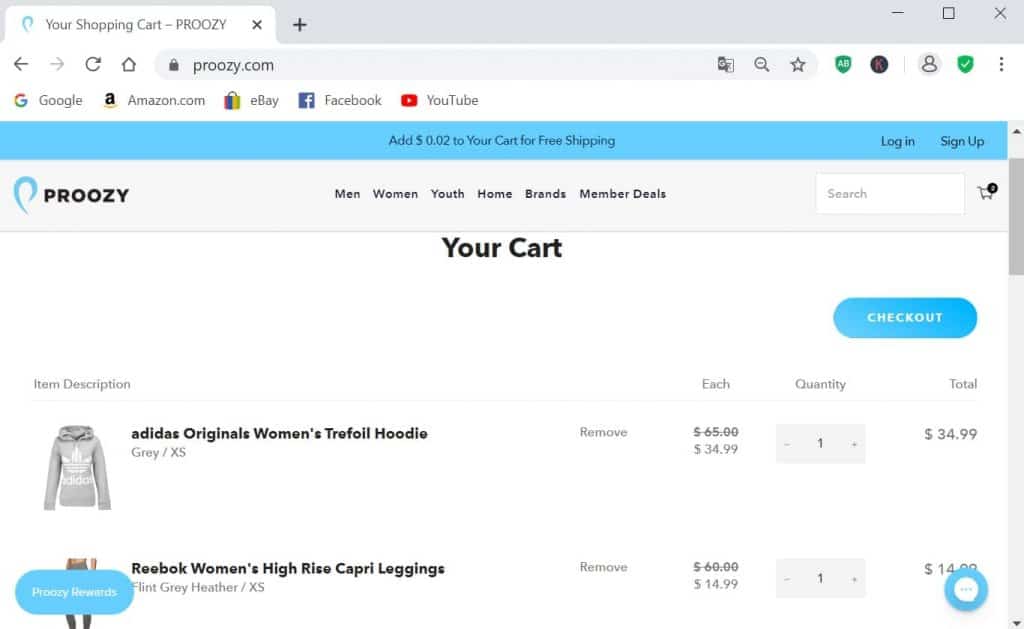Bookmark this page with the star icon
This screenshot has height=629, width=1024.
tap(797, 65)
